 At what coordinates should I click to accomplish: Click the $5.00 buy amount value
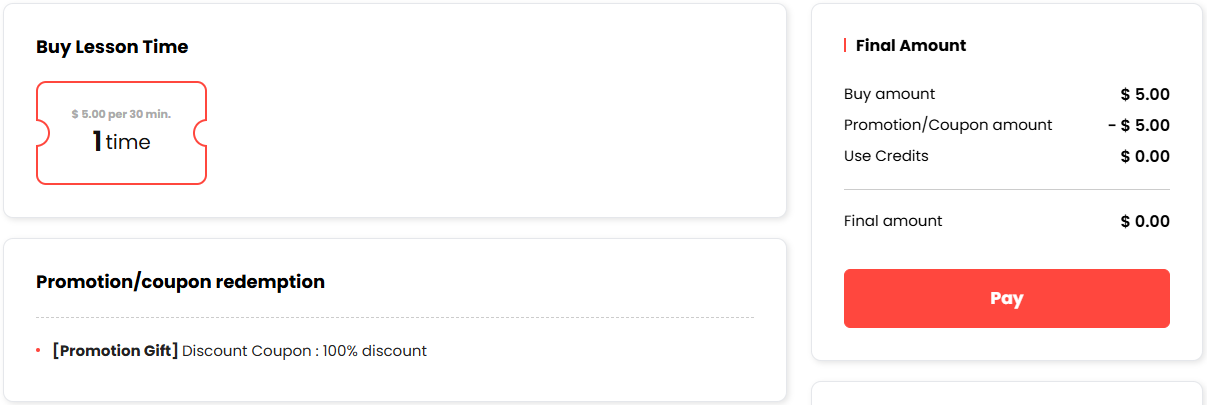coord(1145,95)
